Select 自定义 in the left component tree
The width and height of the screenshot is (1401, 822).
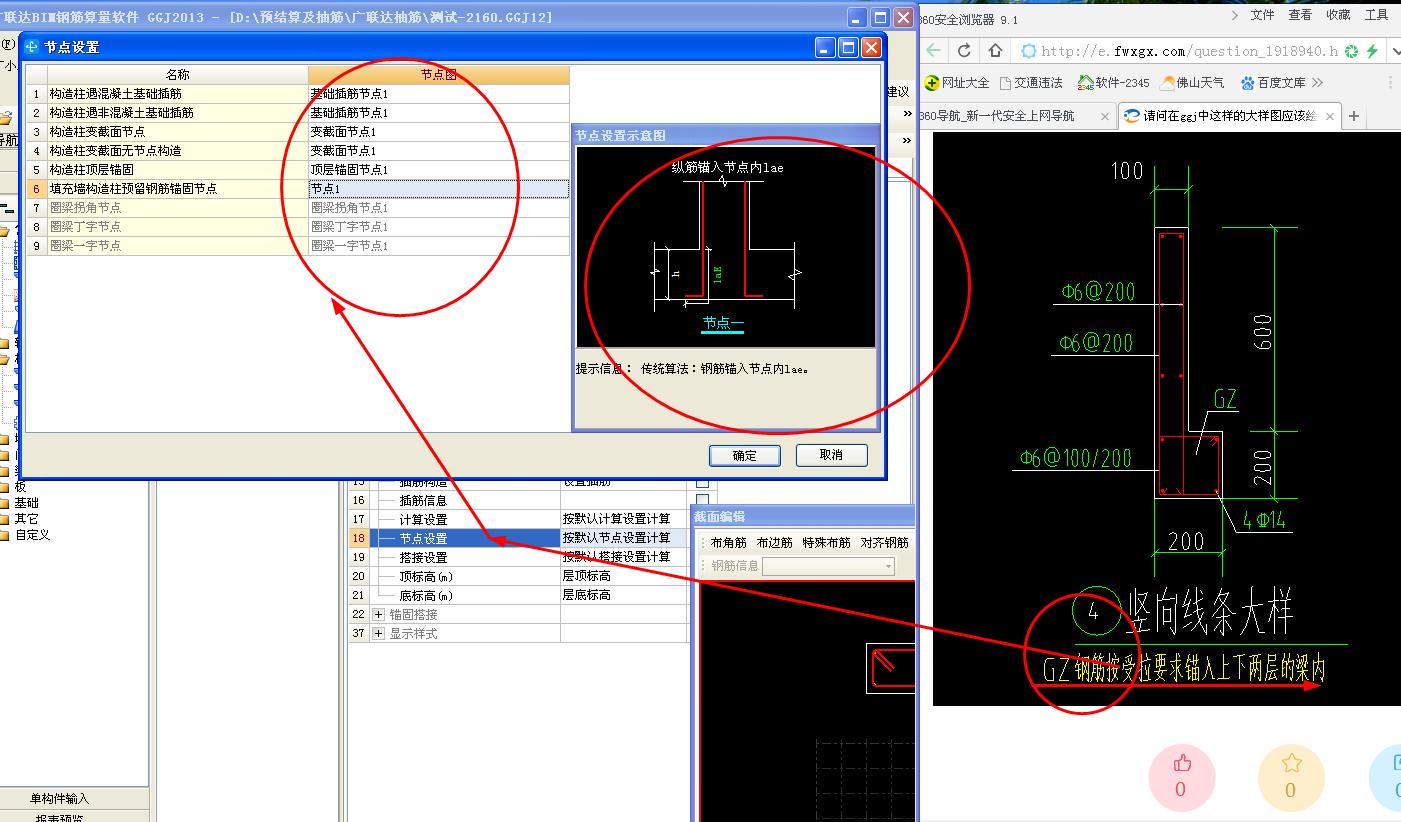tap(32, 535)
